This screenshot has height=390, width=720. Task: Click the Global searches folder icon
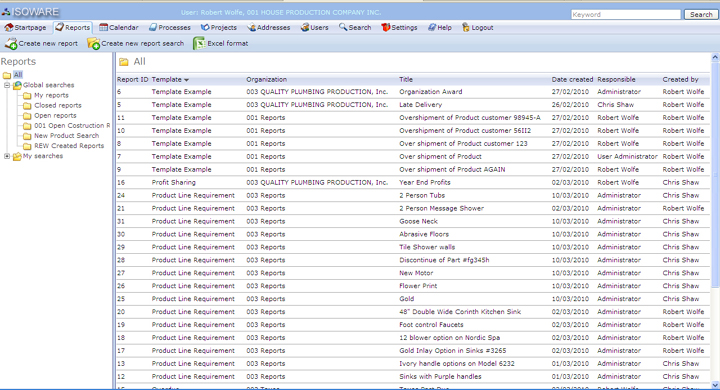[x=17, y=85]
